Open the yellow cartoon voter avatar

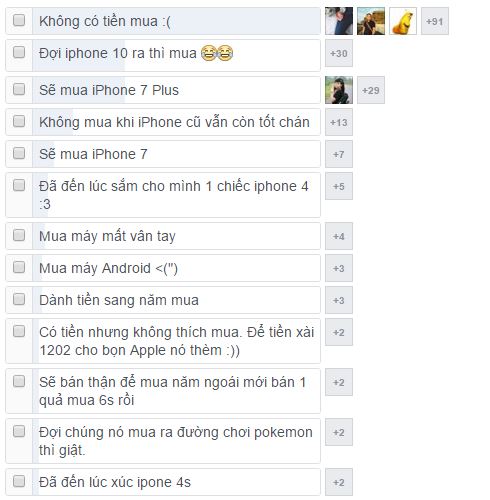coord(403,21)
